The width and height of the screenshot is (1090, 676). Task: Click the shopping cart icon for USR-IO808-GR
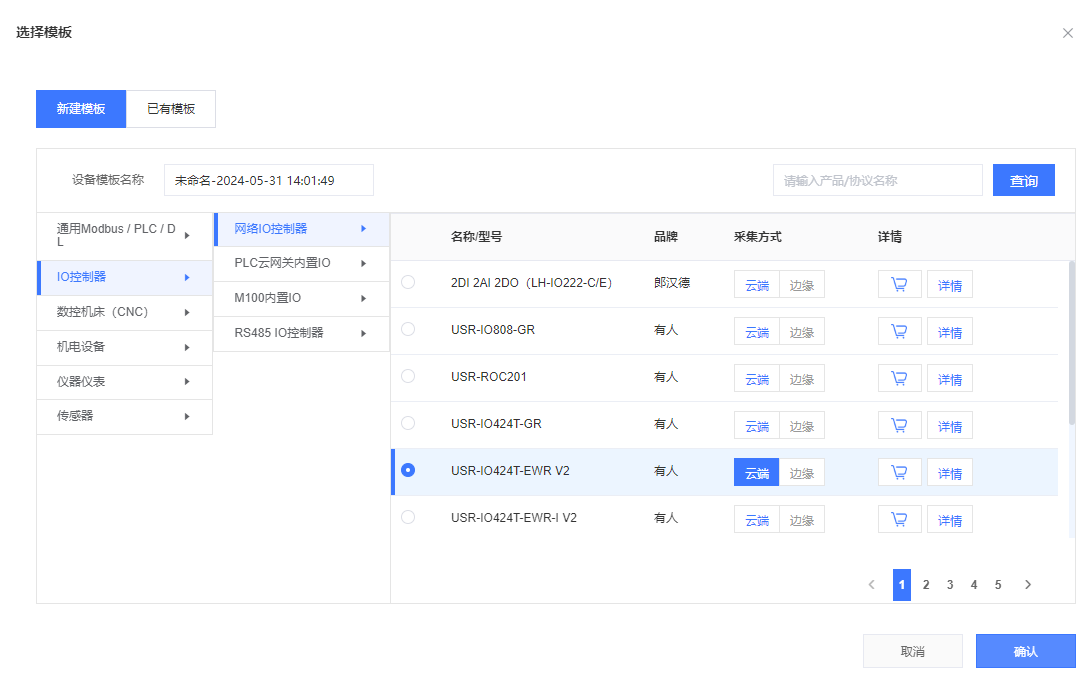tap(899, 331)
